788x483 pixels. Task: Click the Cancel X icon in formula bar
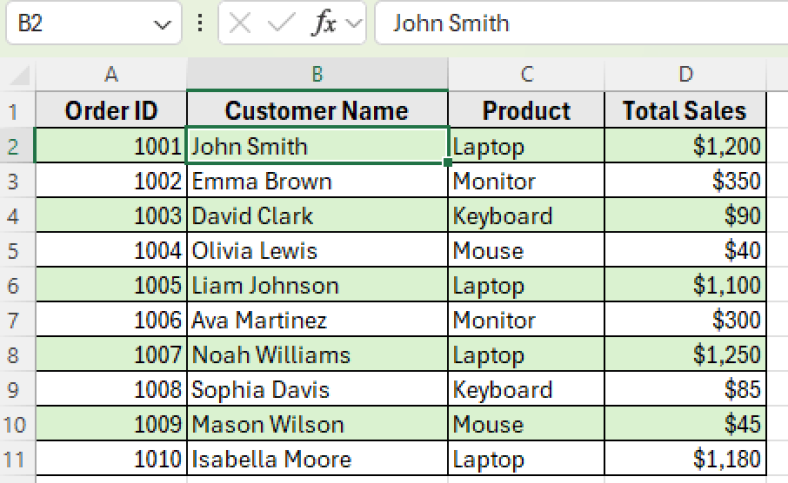pyautogui.click(x=240, y=23)
